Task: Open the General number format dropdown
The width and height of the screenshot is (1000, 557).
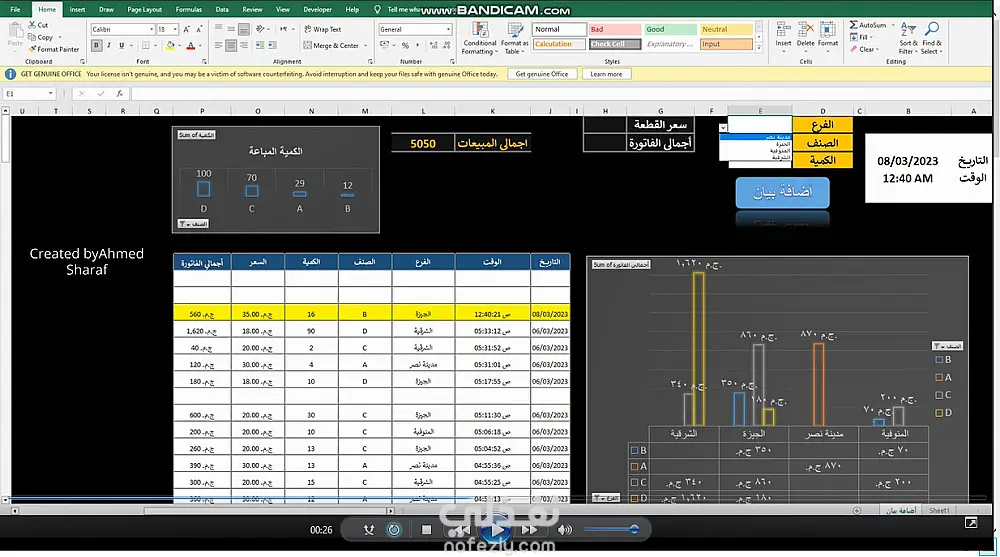Action: tap(448, 29)
